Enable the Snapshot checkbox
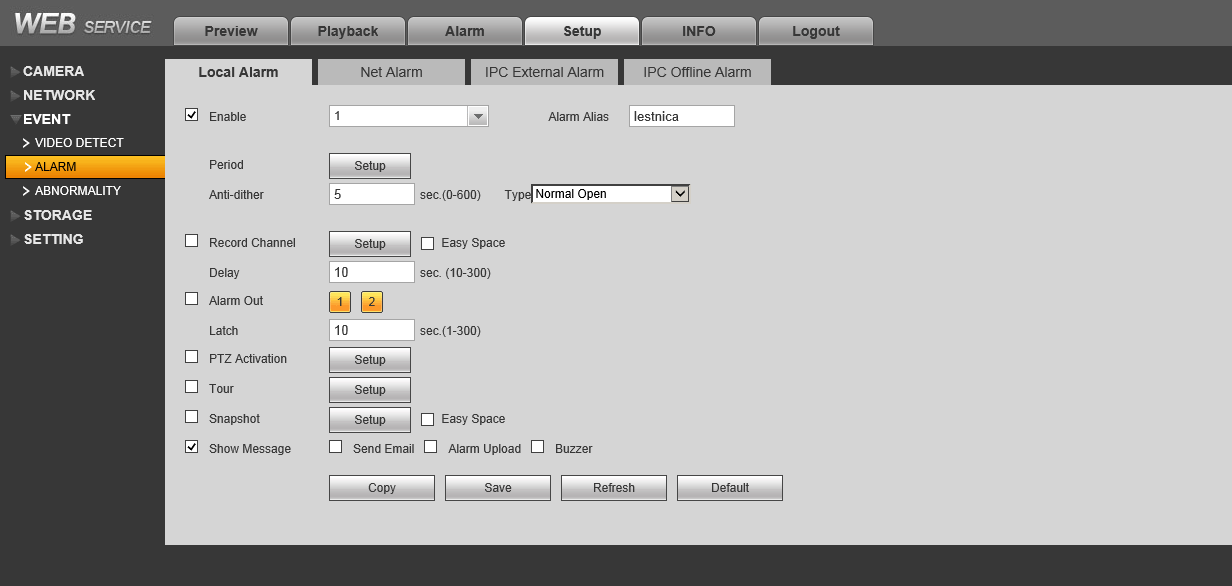Screen dimensions: 1232x586 [192, 417]
